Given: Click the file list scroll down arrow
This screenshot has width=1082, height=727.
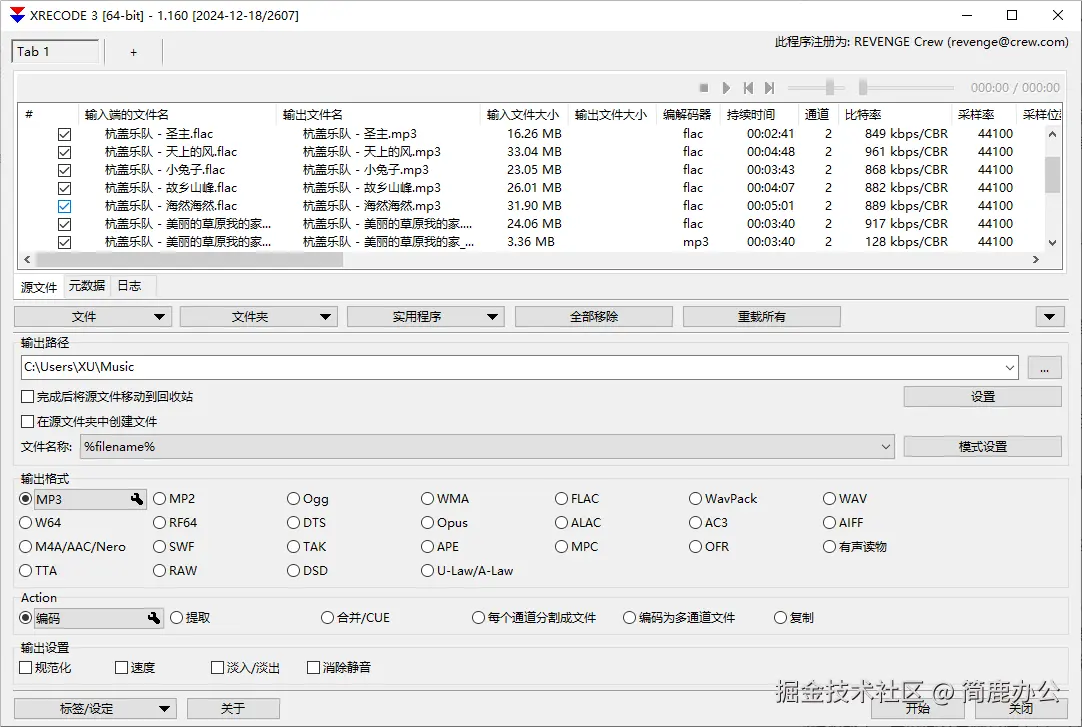Looking at the screenshot, I should (1052, 242).
